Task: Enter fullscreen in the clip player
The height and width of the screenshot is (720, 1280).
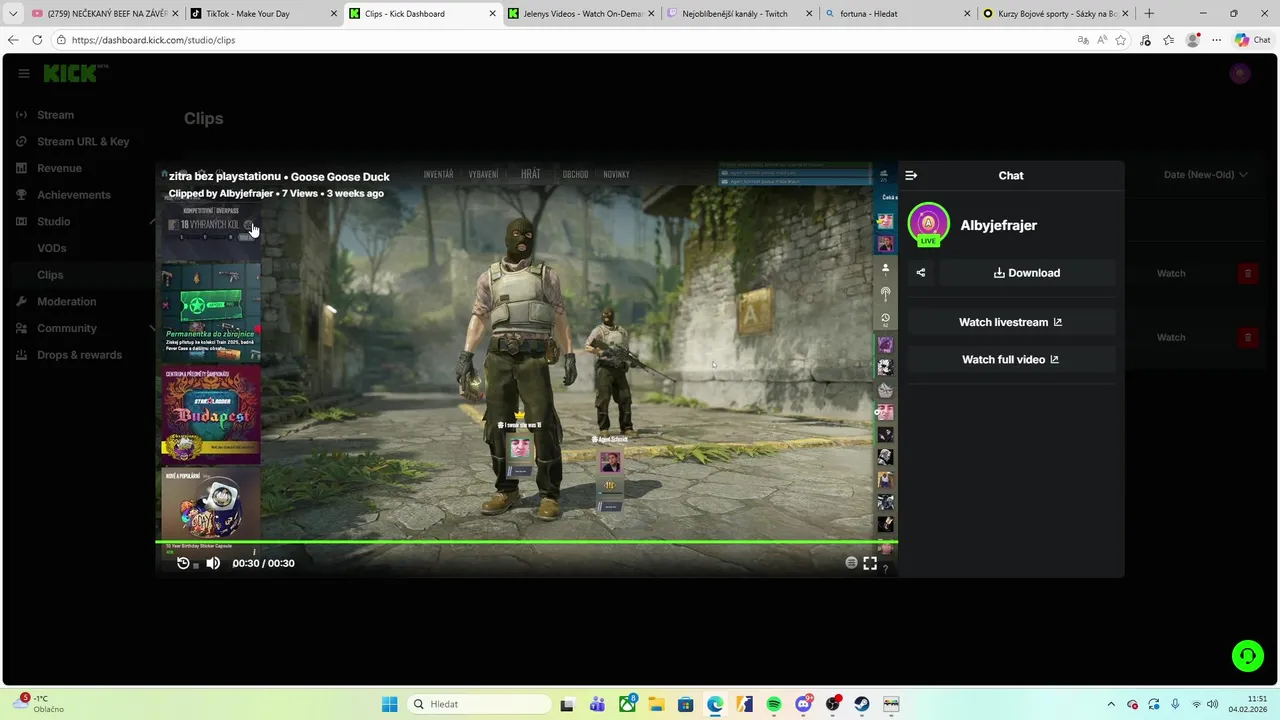Action: [x=870, y=563]
